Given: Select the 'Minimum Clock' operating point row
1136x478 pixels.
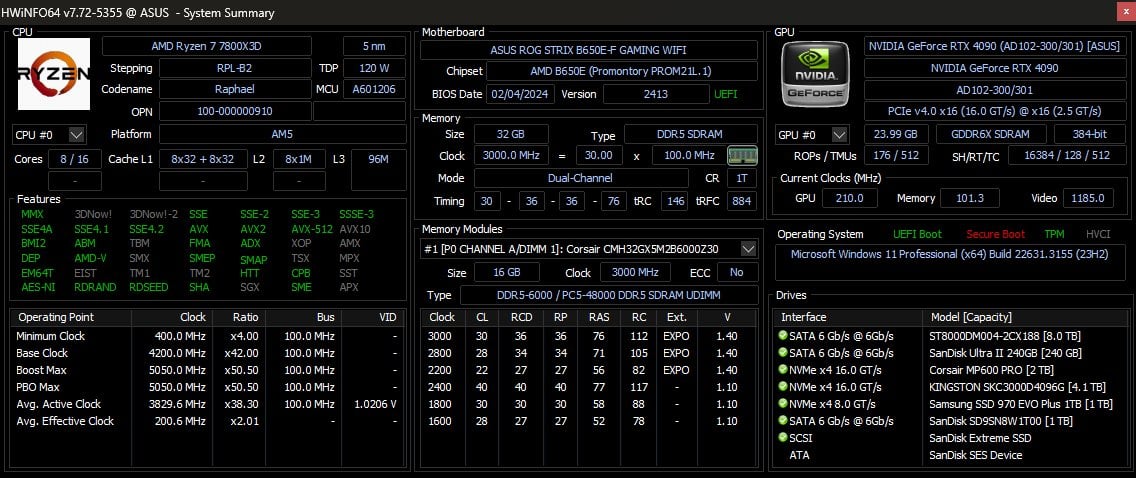Looking at the screenshot, I should 209,336.
